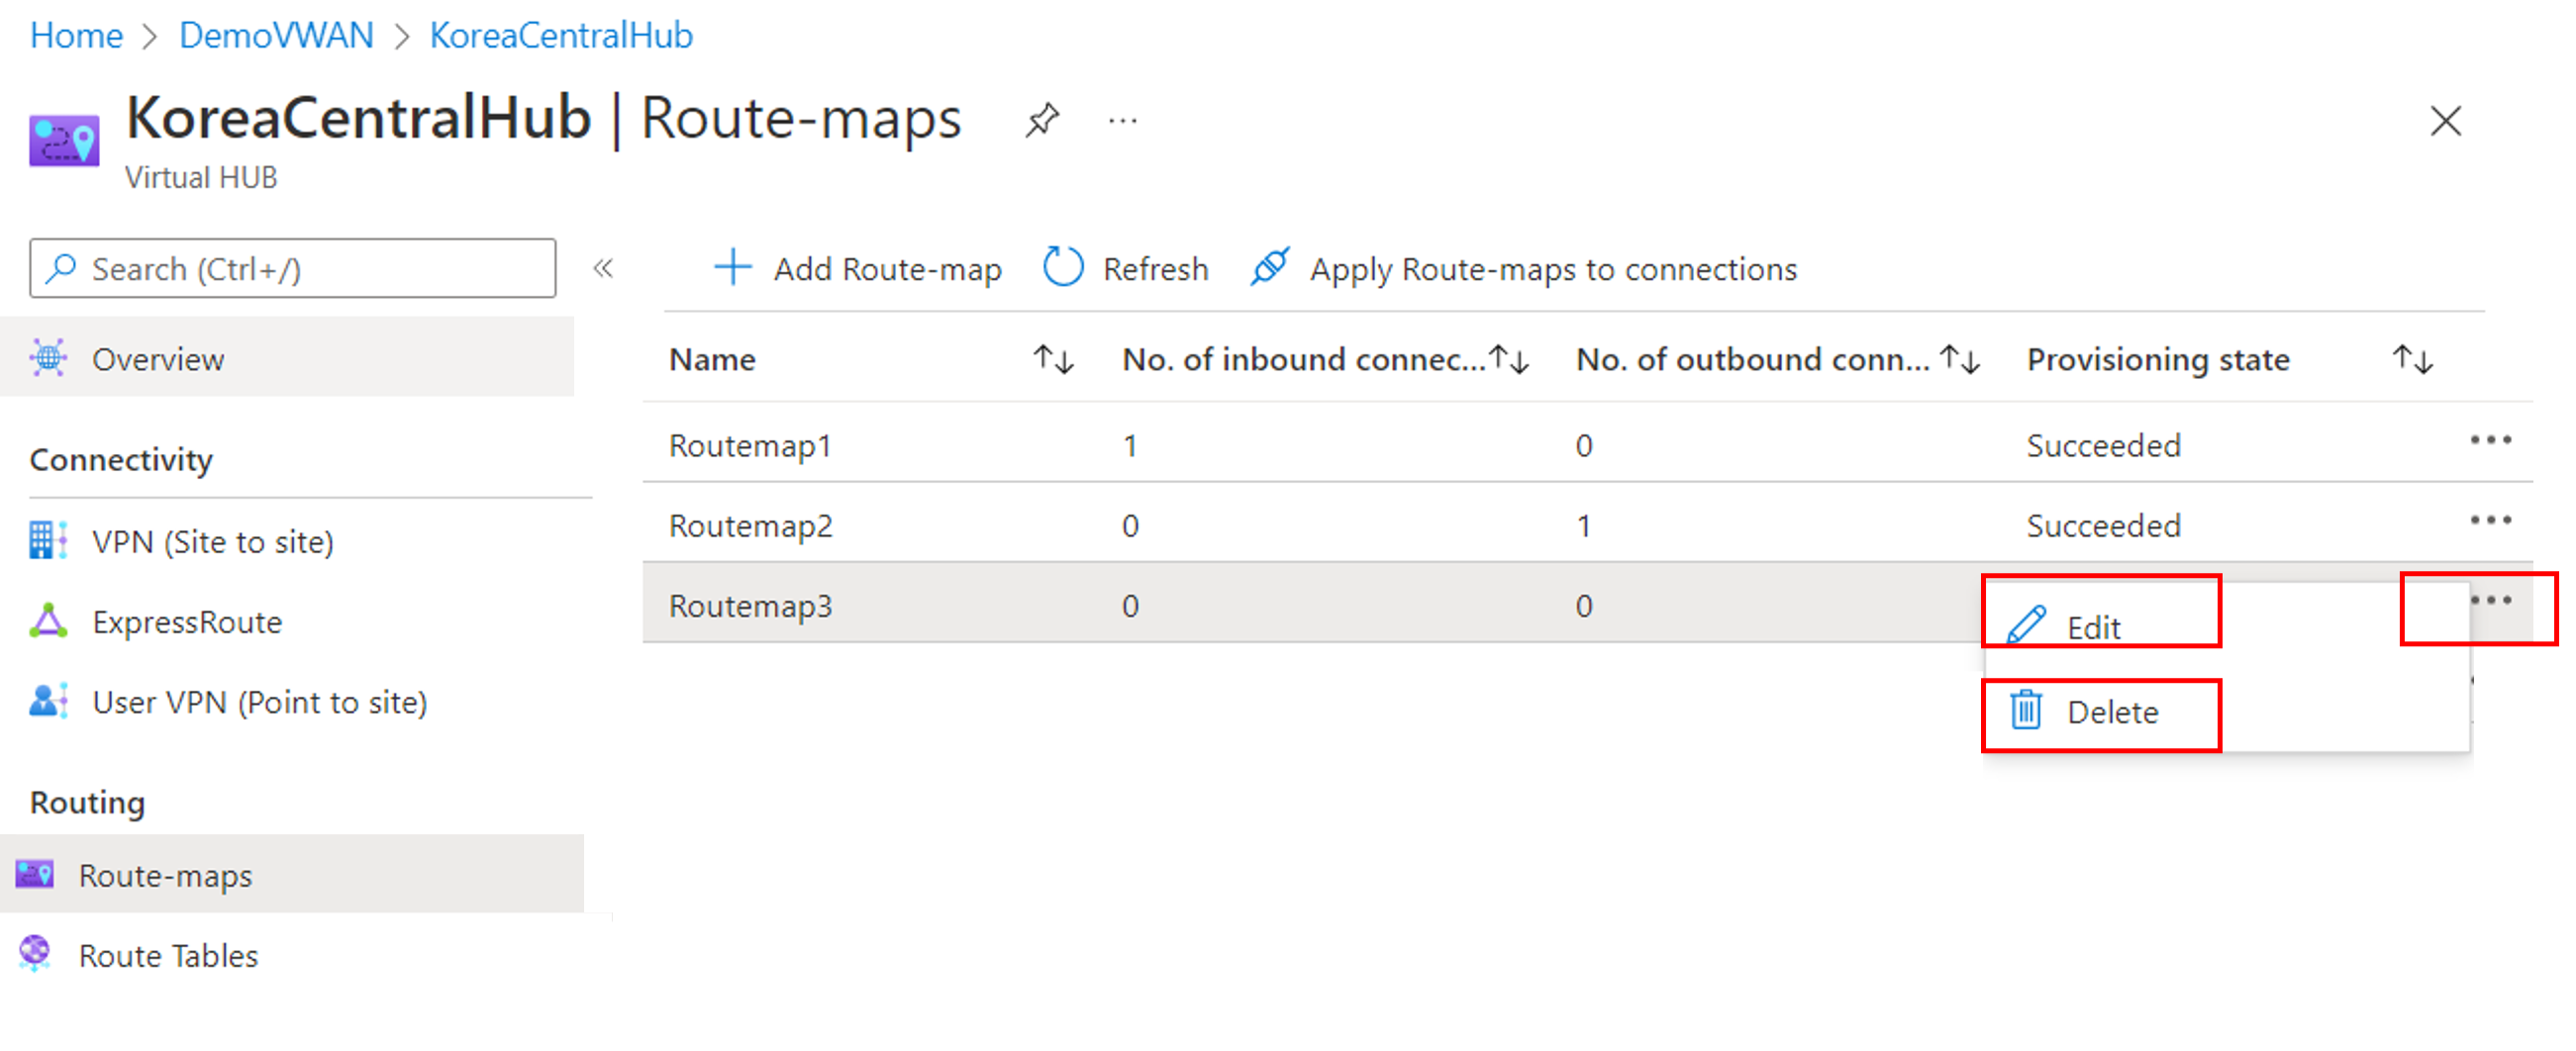Click the plus icon of Add Route-map
Image resolution: width=2576 pixels, height=1051 pixels.
pos(733,267)
